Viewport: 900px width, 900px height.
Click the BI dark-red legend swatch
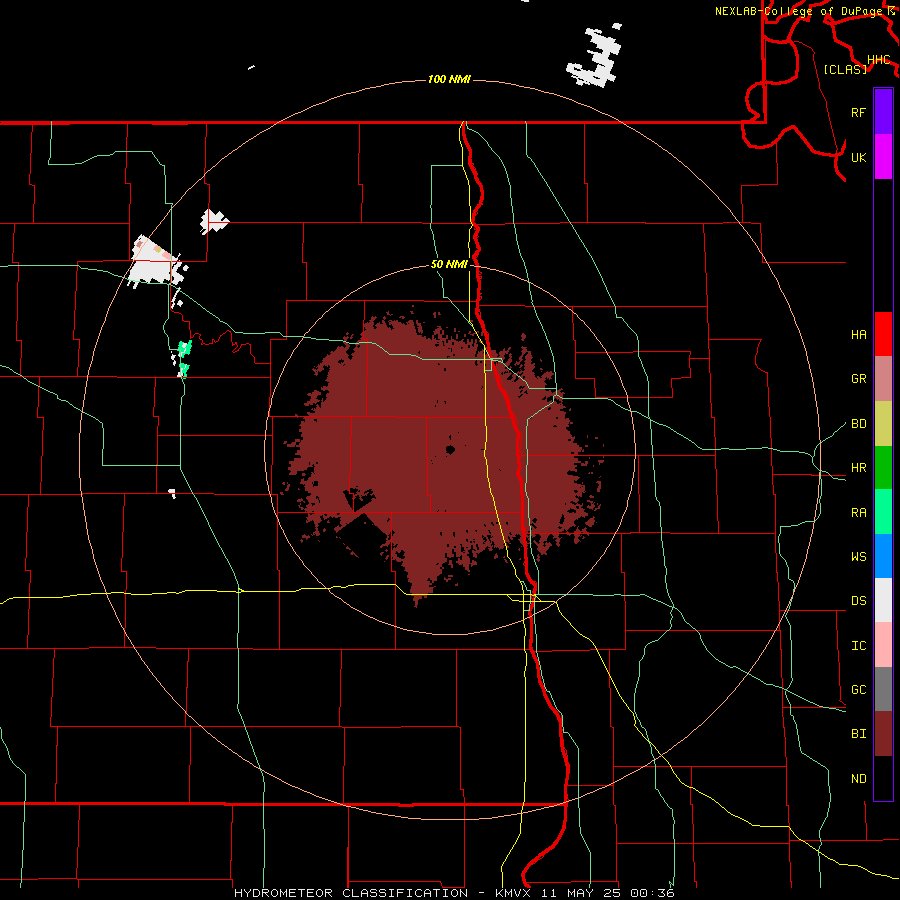[883, 734]
